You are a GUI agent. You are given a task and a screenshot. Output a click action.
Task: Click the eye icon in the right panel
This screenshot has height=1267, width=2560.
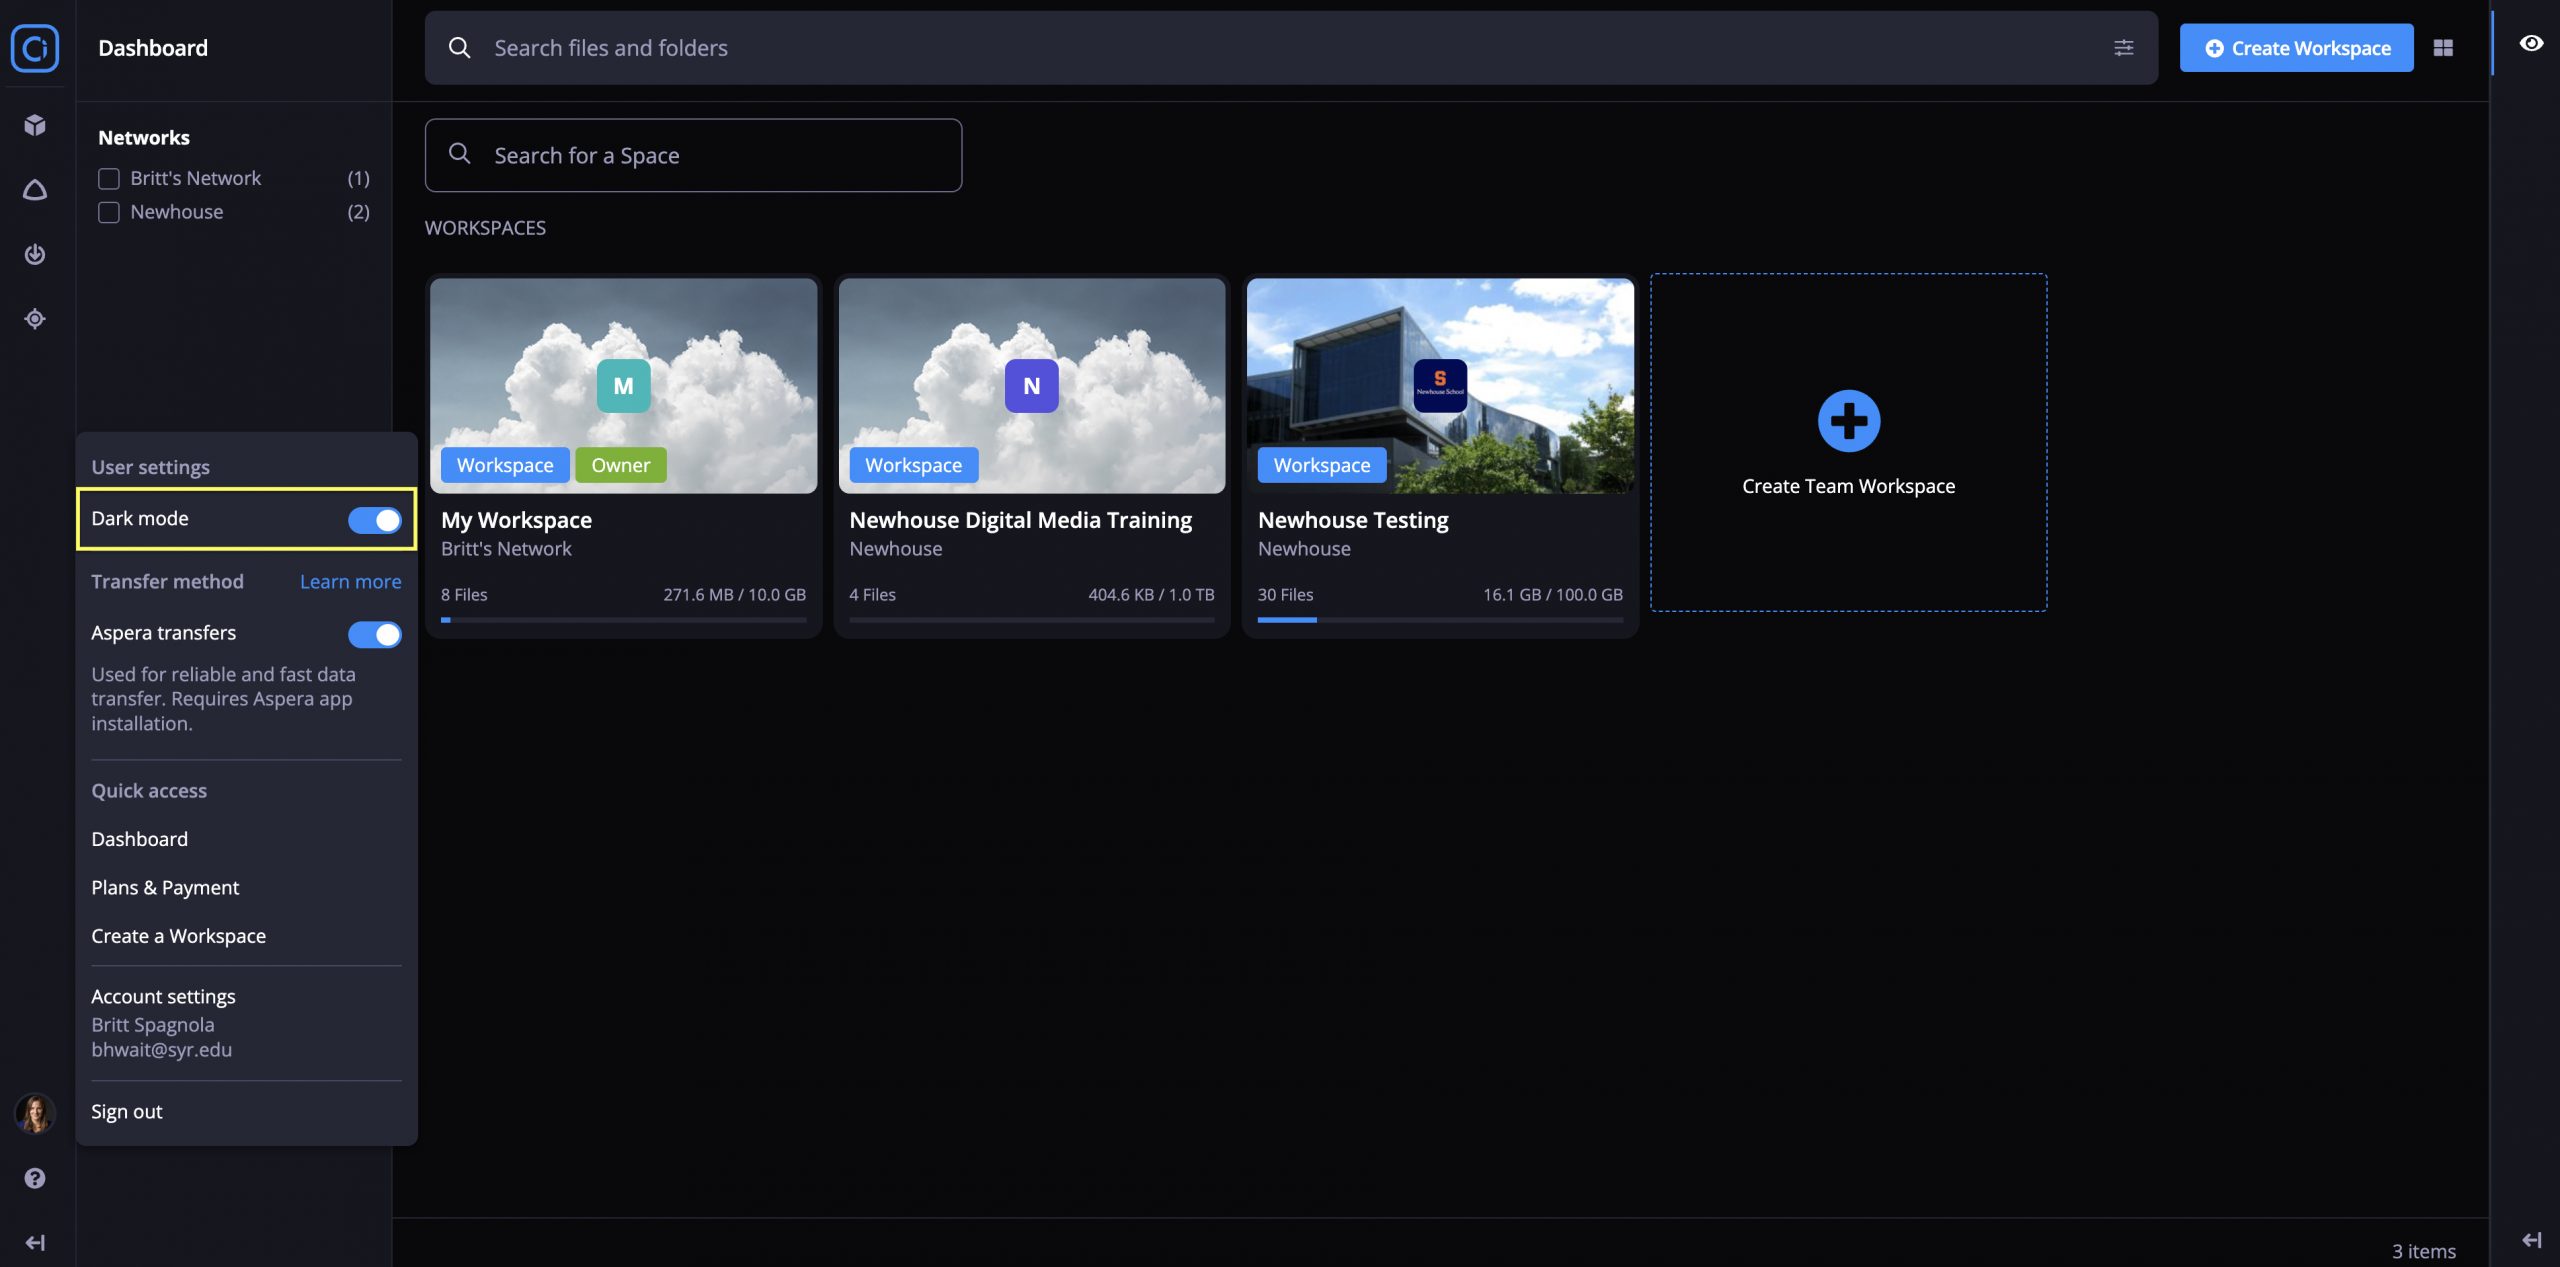click(x=2531, y=43)
